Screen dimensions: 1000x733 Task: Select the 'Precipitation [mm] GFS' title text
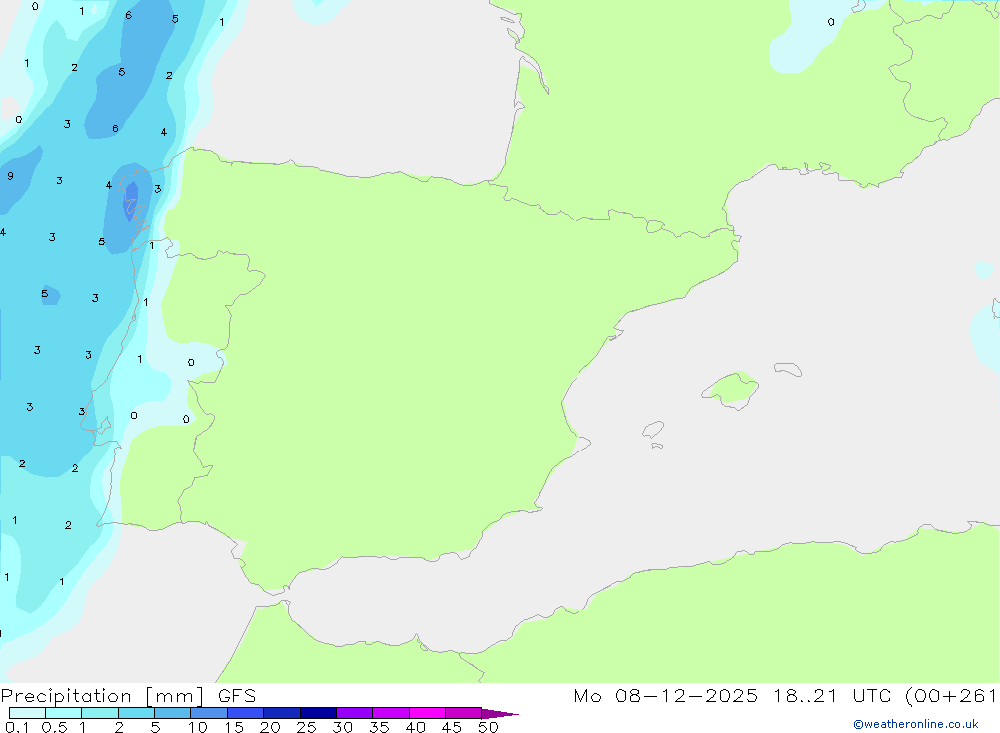pos(128,695)
